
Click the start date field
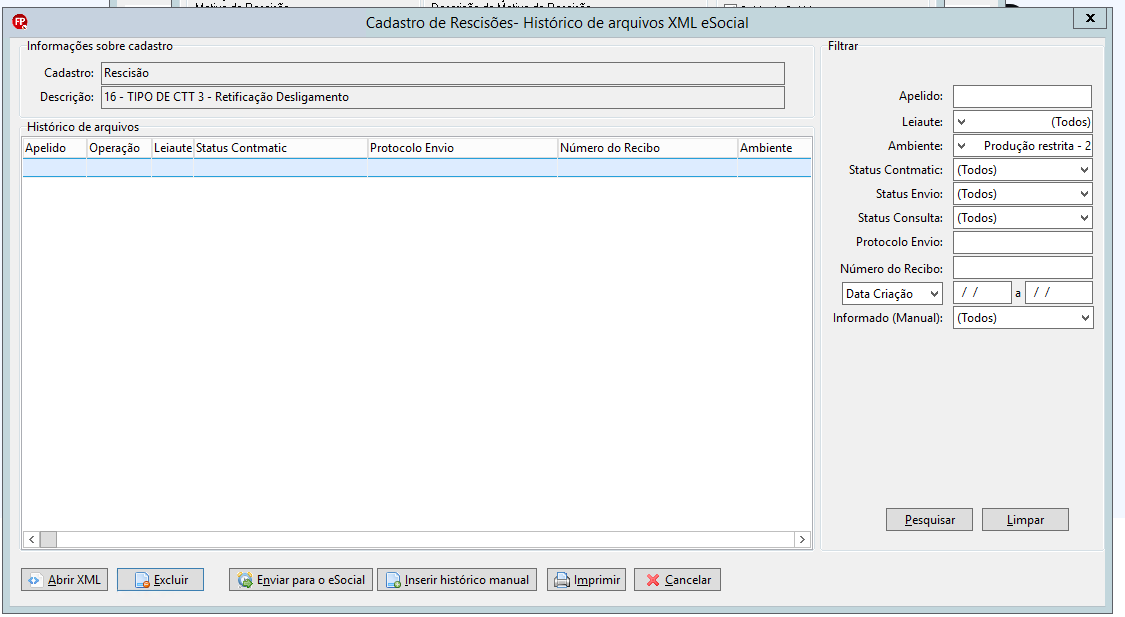982,293
